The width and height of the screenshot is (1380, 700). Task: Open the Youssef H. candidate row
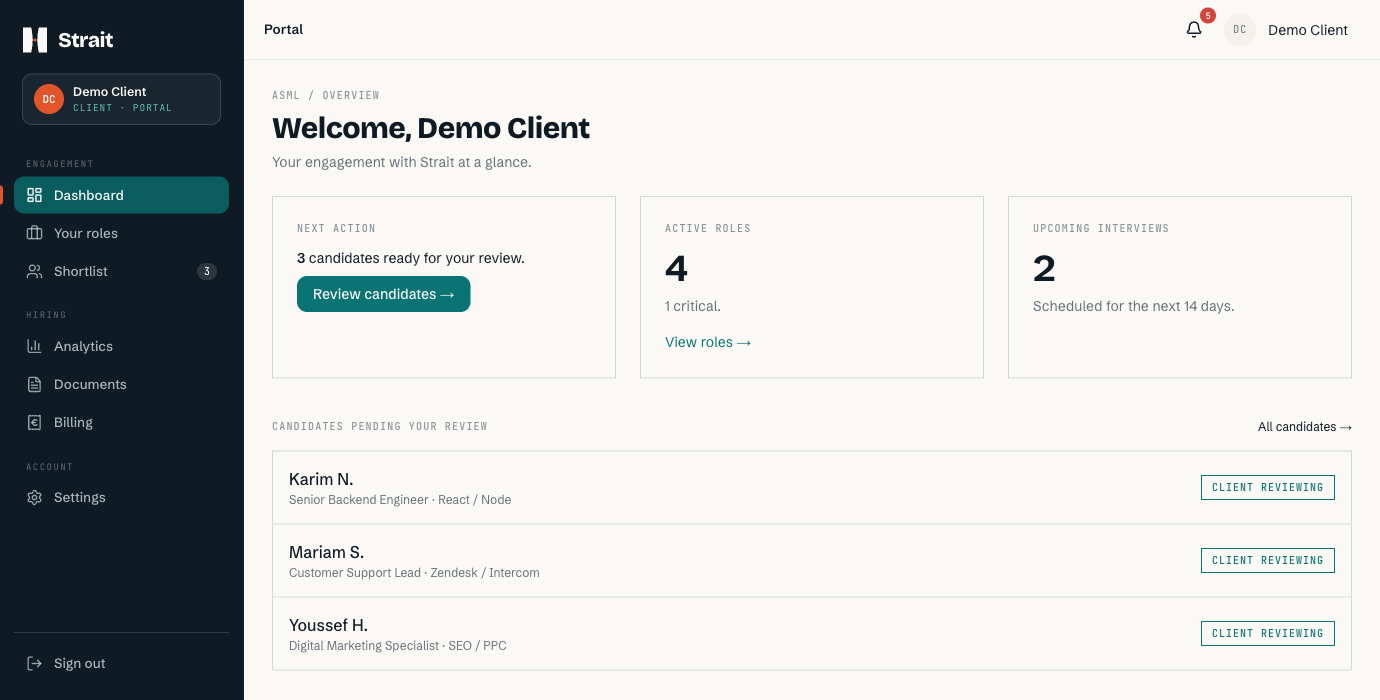pos(812,634)
